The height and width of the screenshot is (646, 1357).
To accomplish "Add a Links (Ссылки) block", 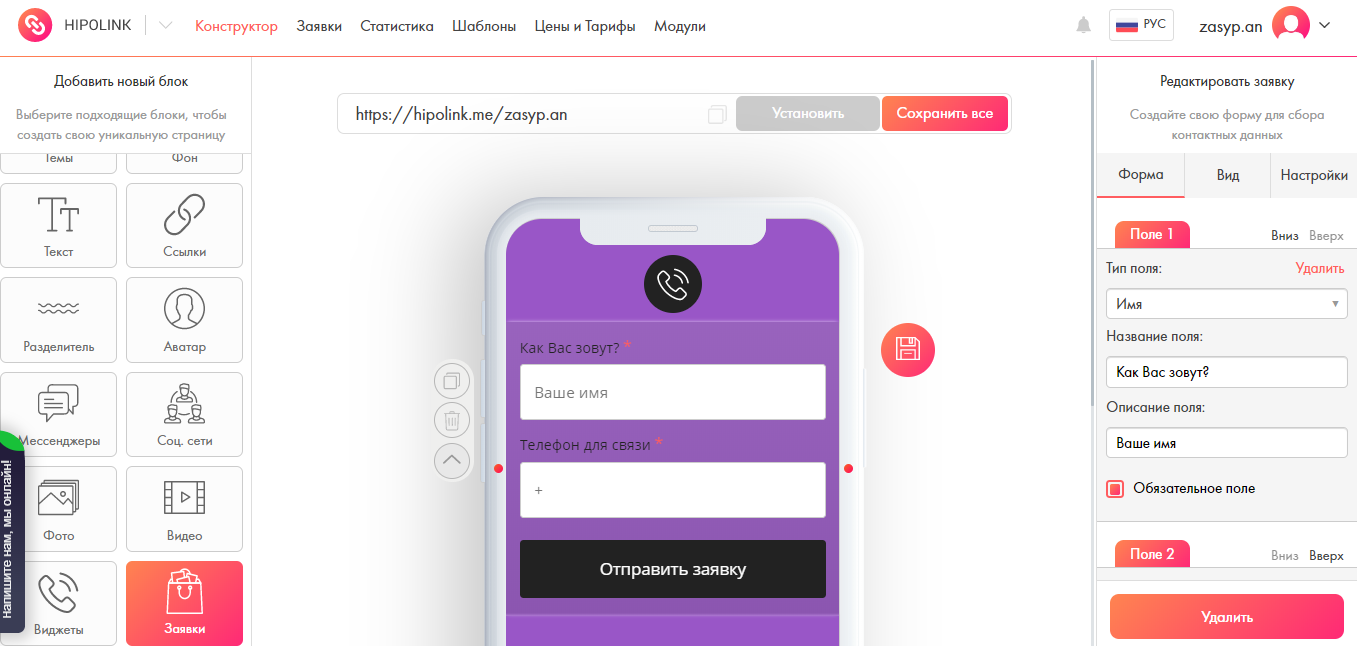I will coord(184,225).
